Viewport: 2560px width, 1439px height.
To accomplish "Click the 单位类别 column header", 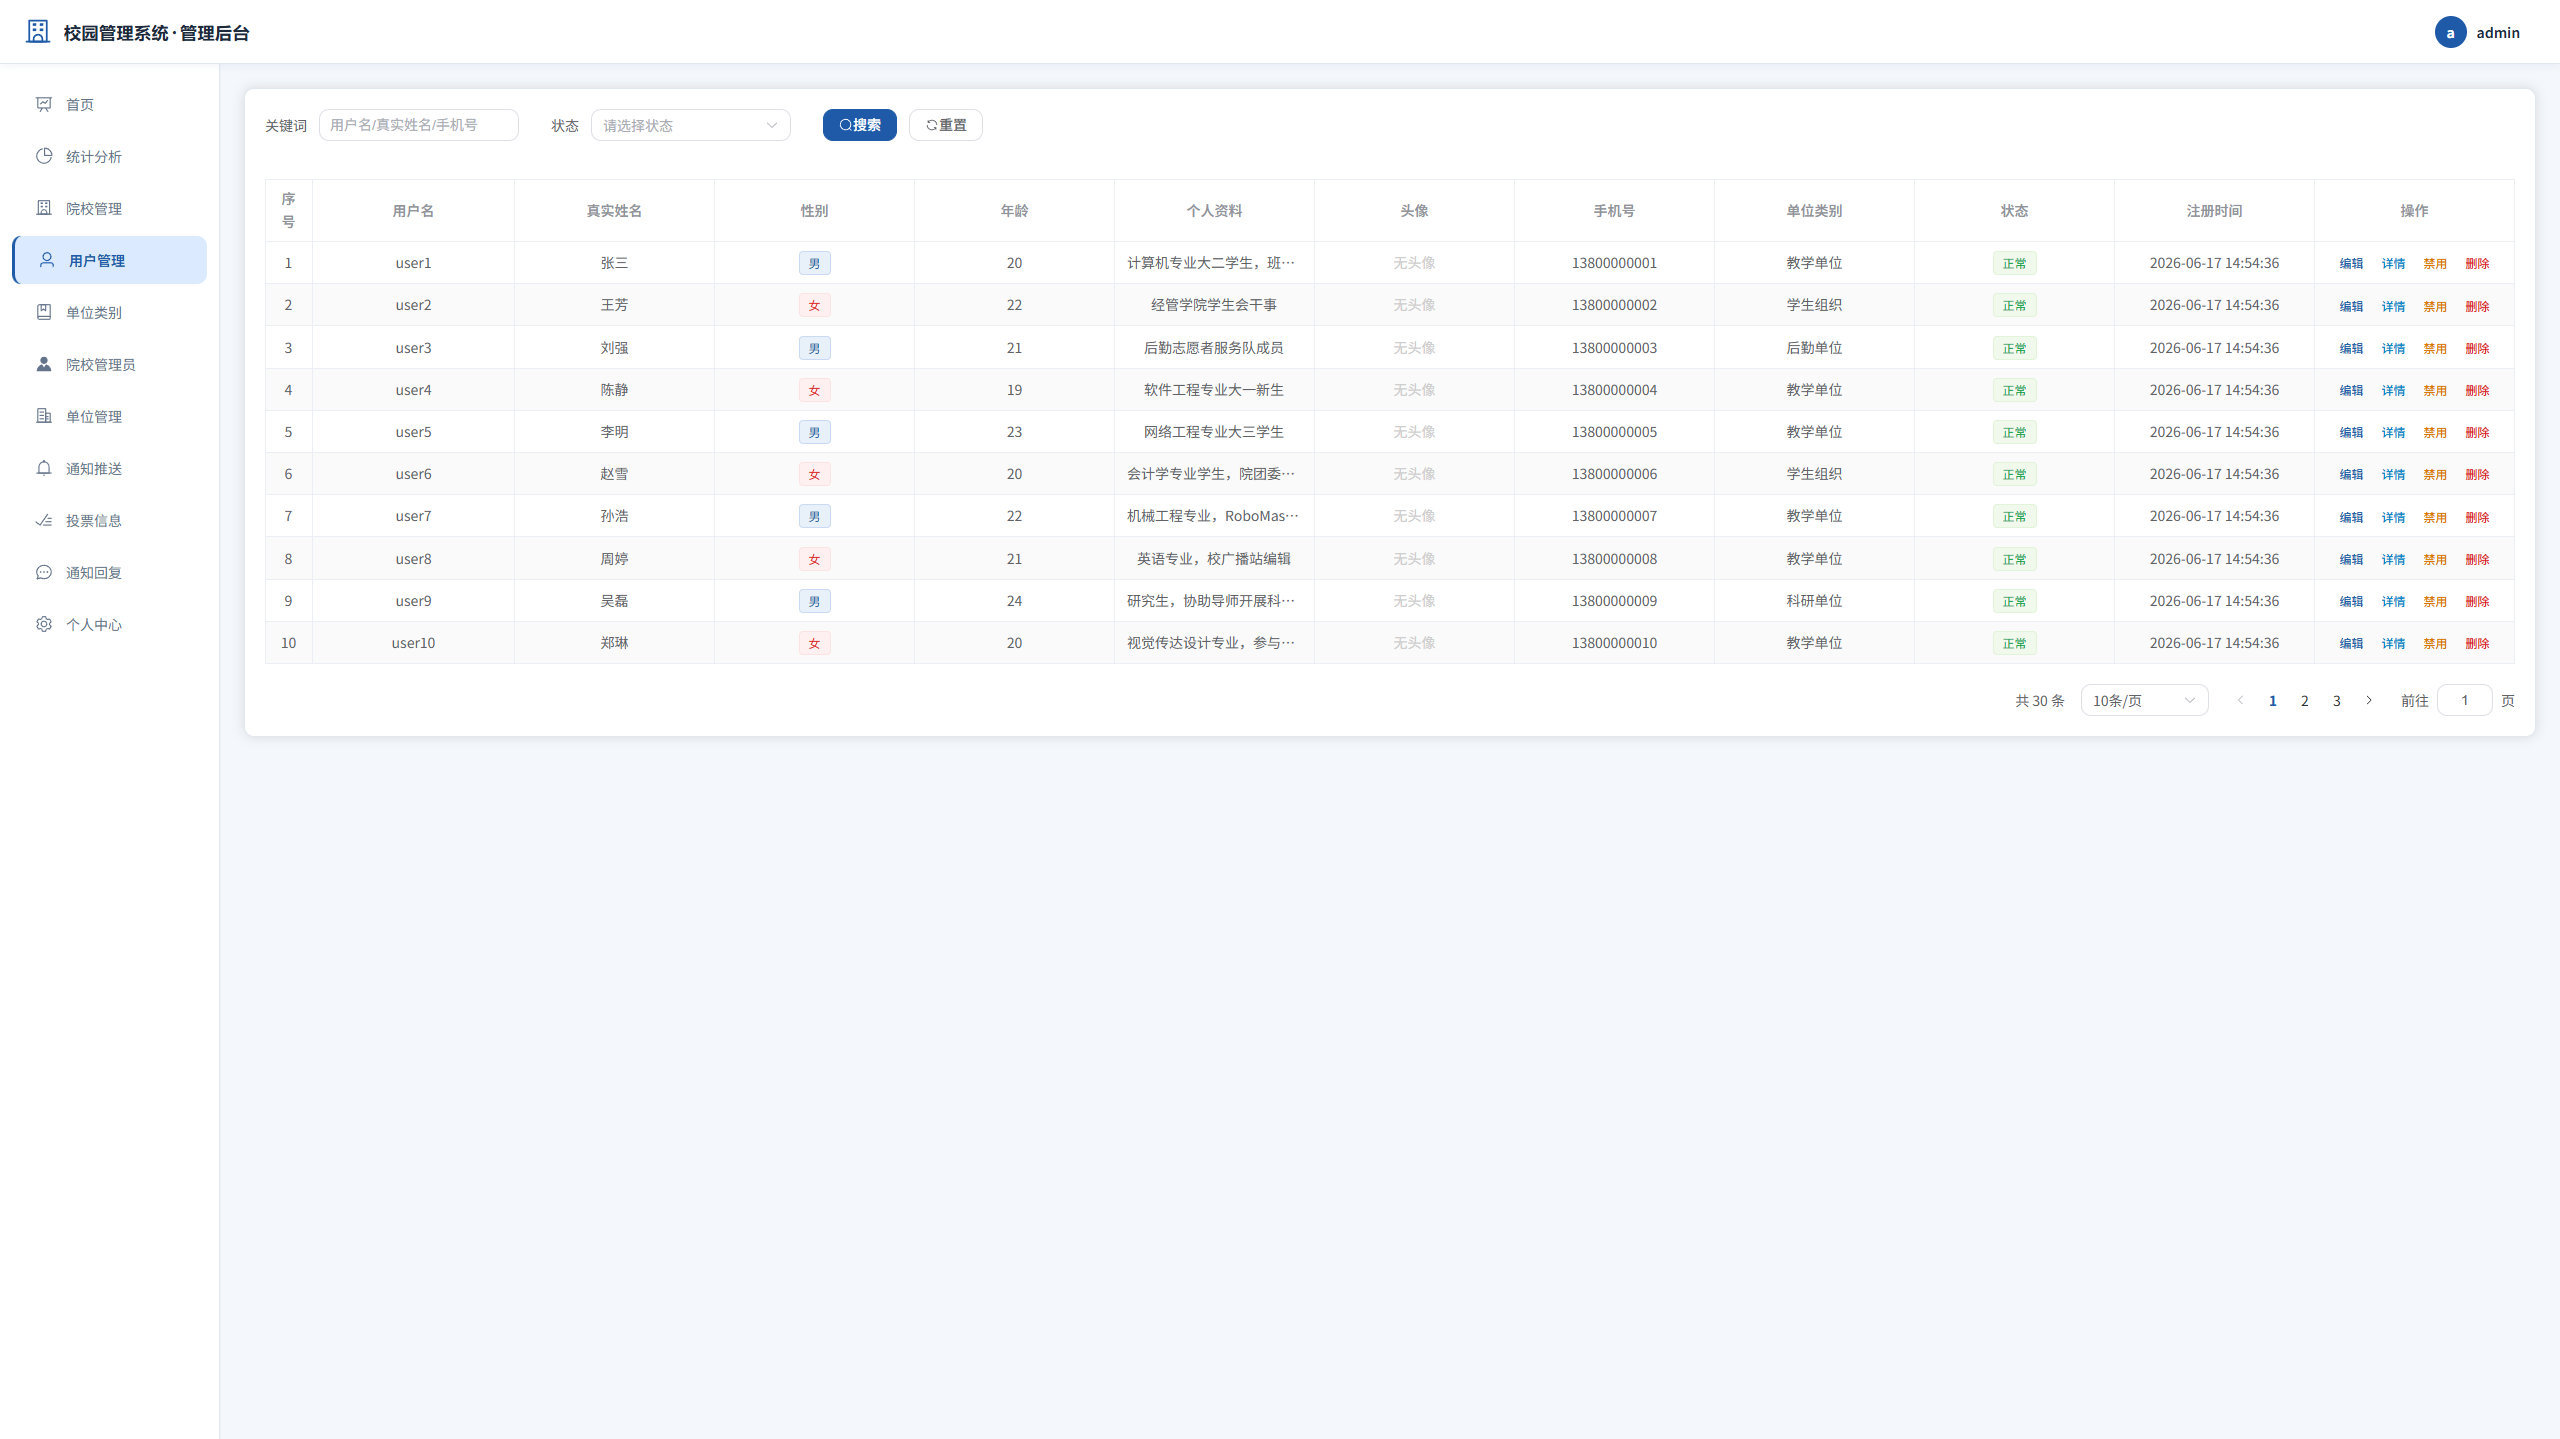I will tap(1814, 211).
